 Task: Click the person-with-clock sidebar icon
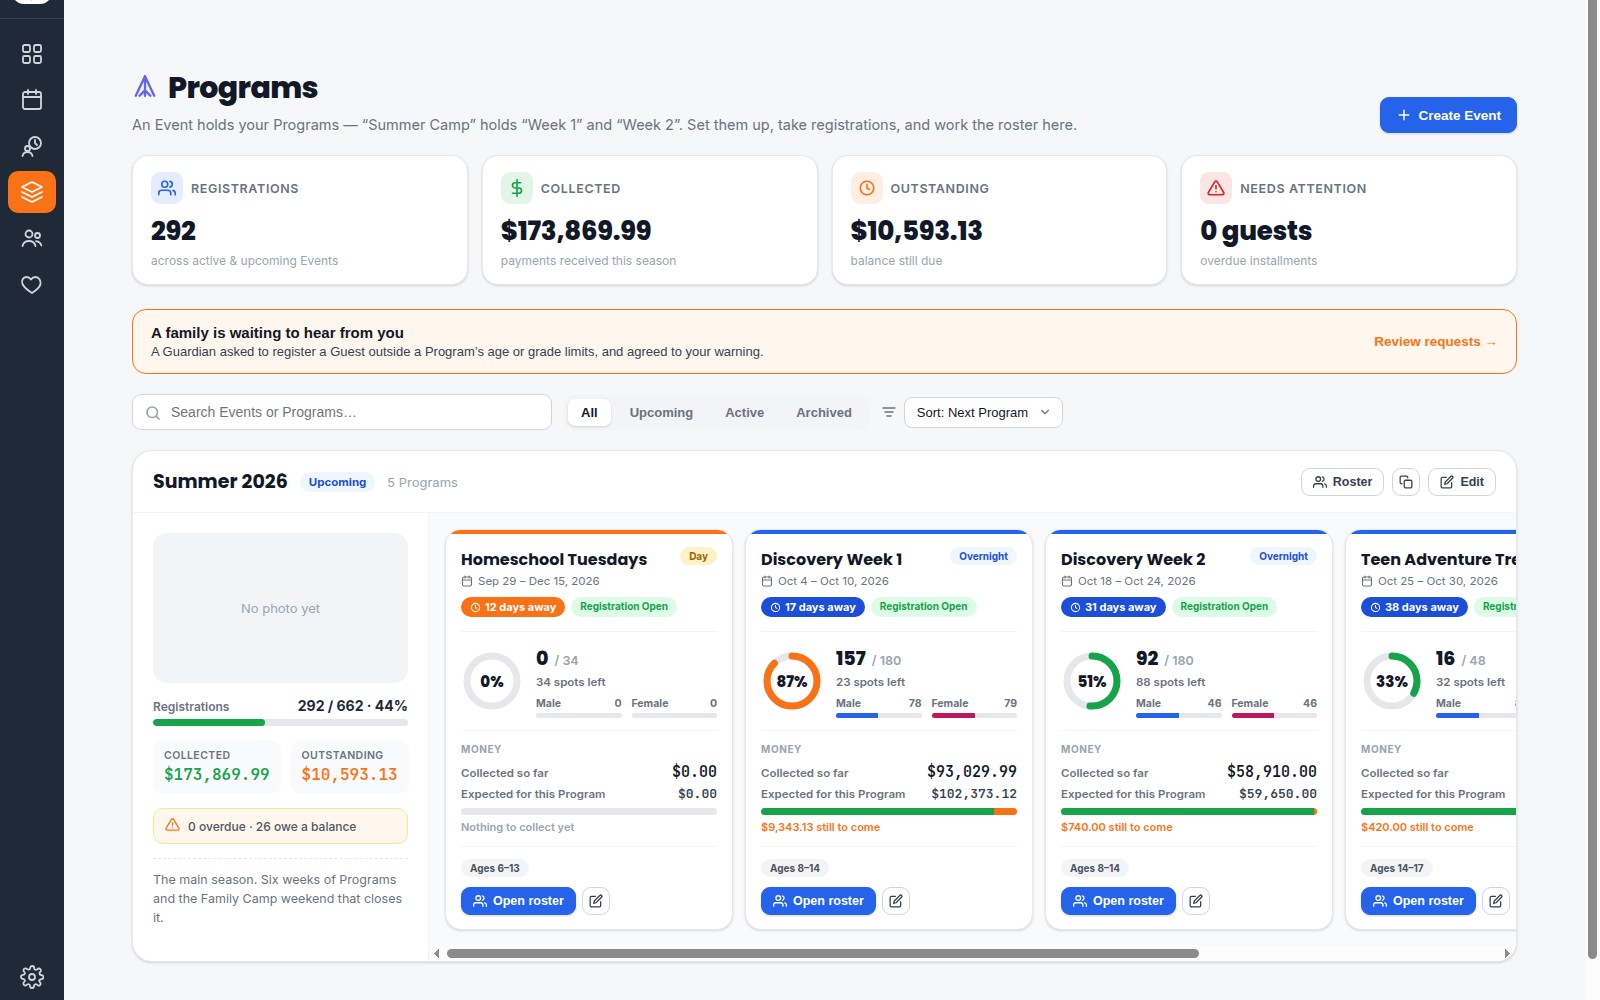point(32,147)
